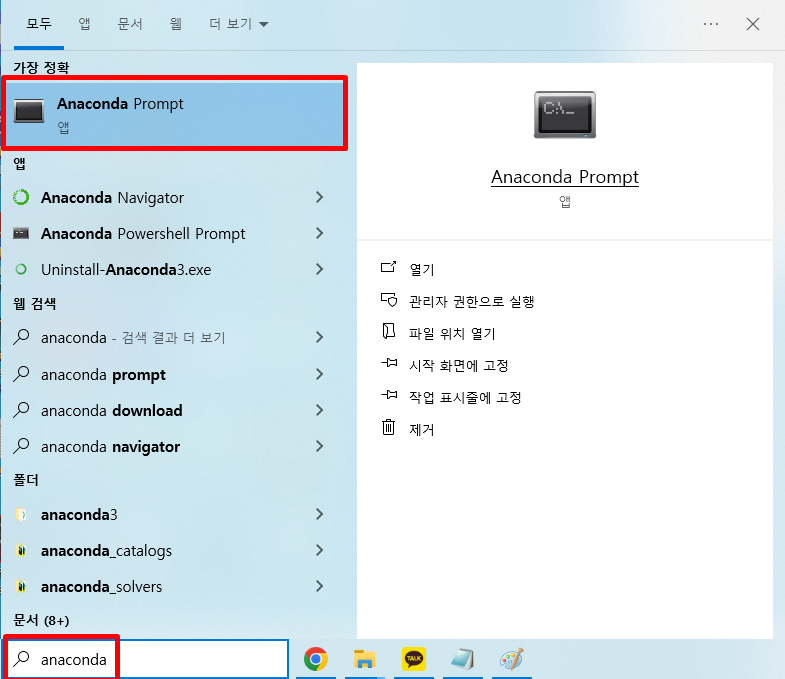Click the anaconda_solvers folder icon
The height and width of the screenshot is (679, 785).
point(21,586)
